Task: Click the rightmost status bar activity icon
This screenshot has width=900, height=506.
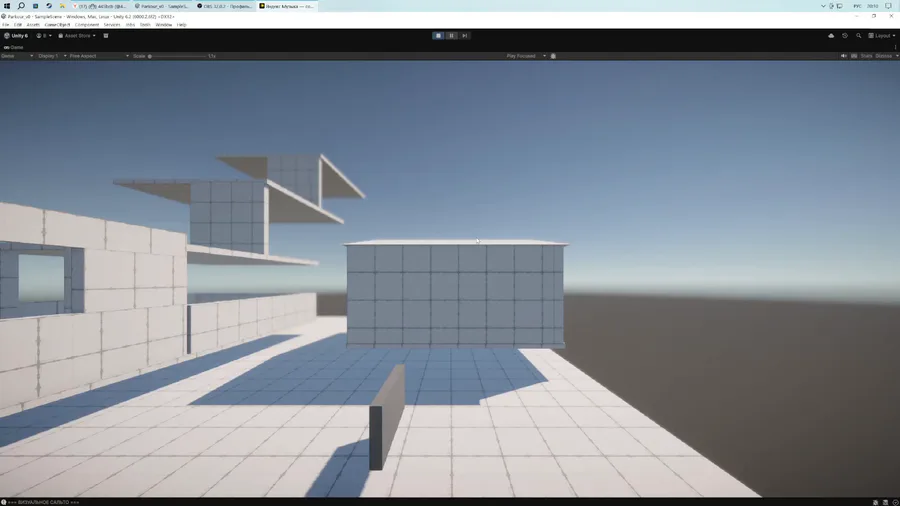Action: tap(895, 502)
